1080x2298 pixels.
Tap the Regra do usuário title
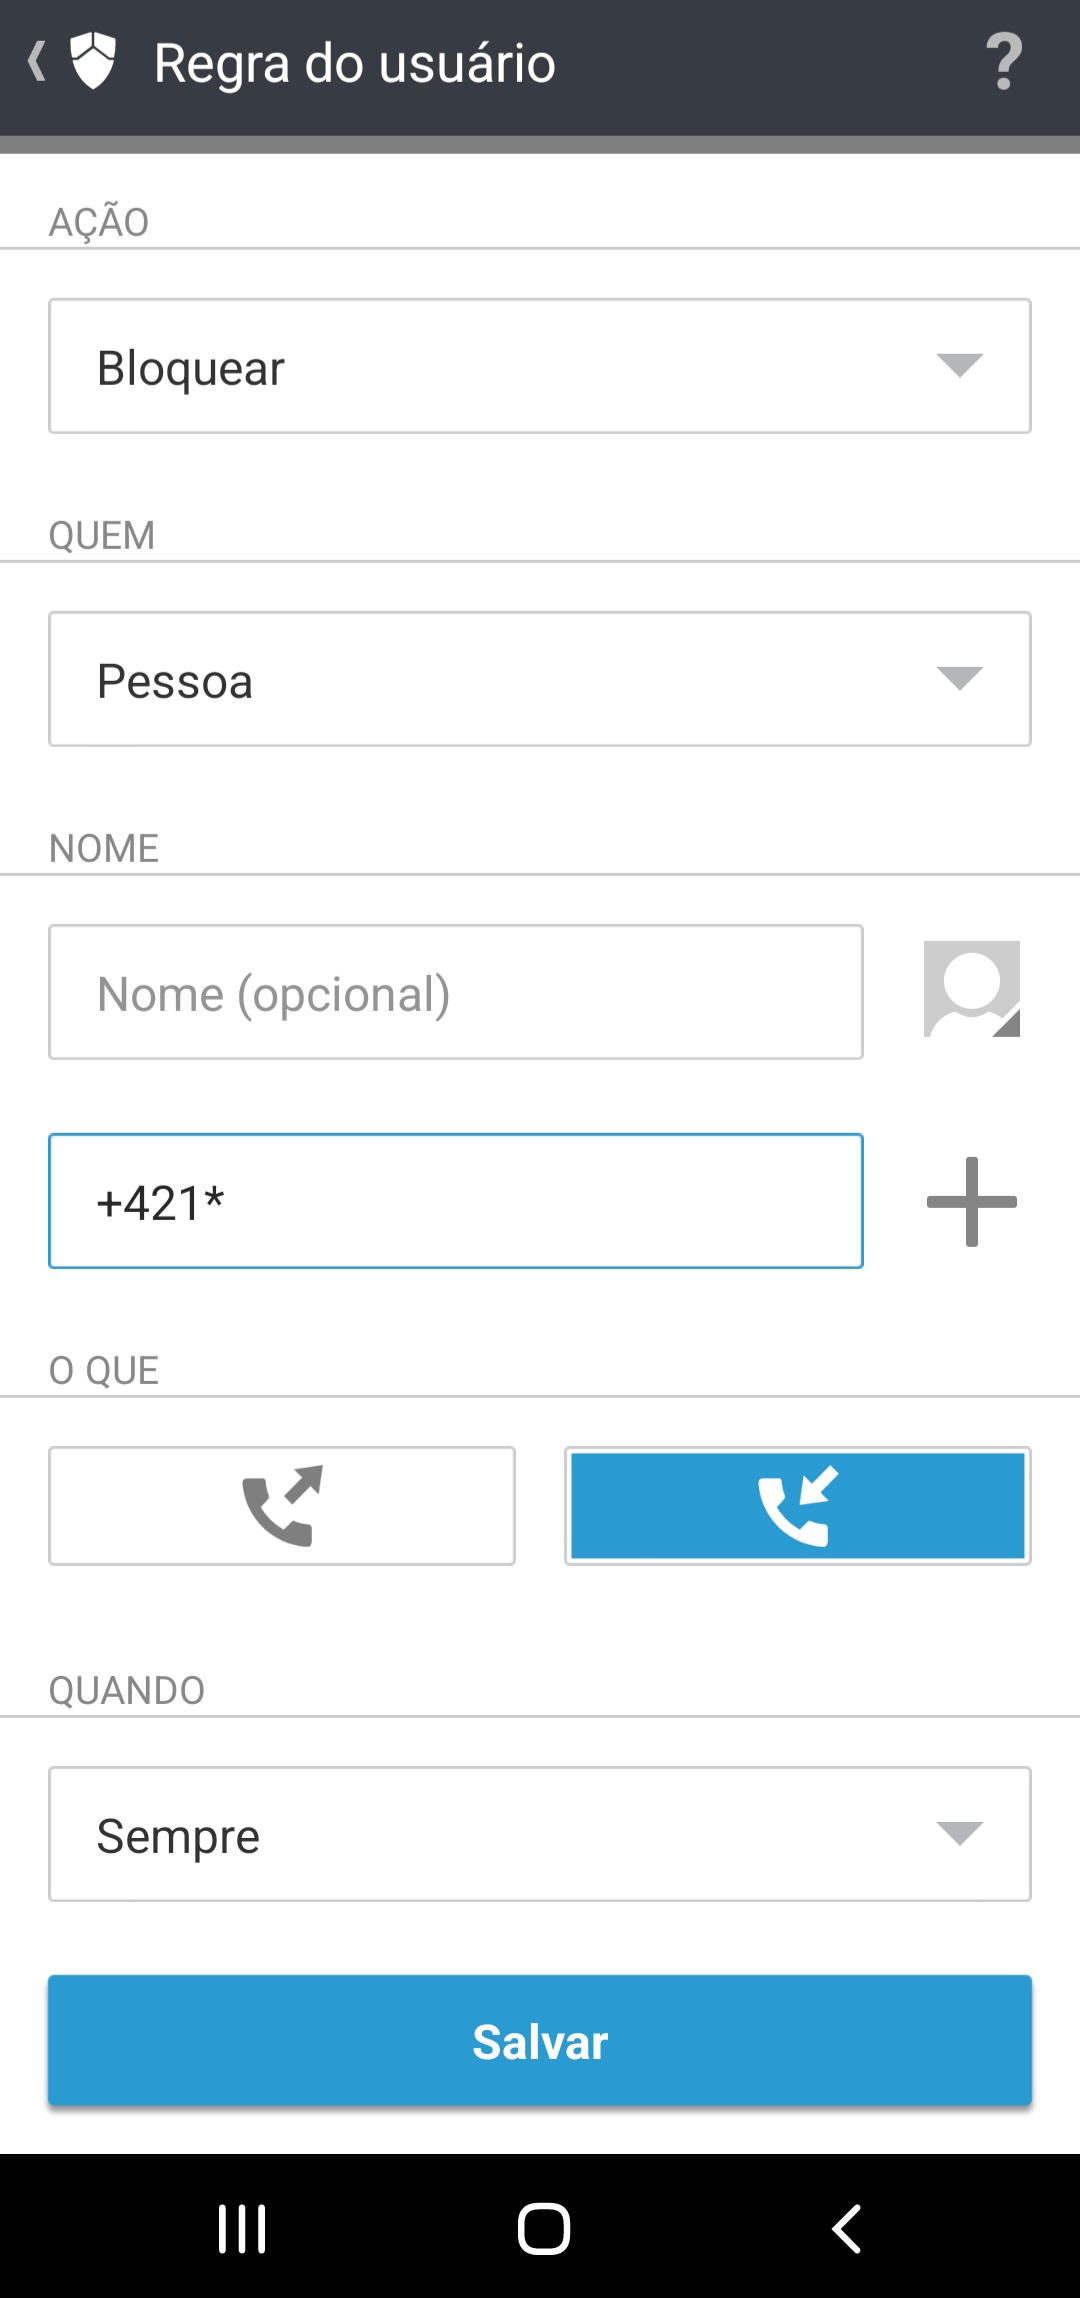355,63
